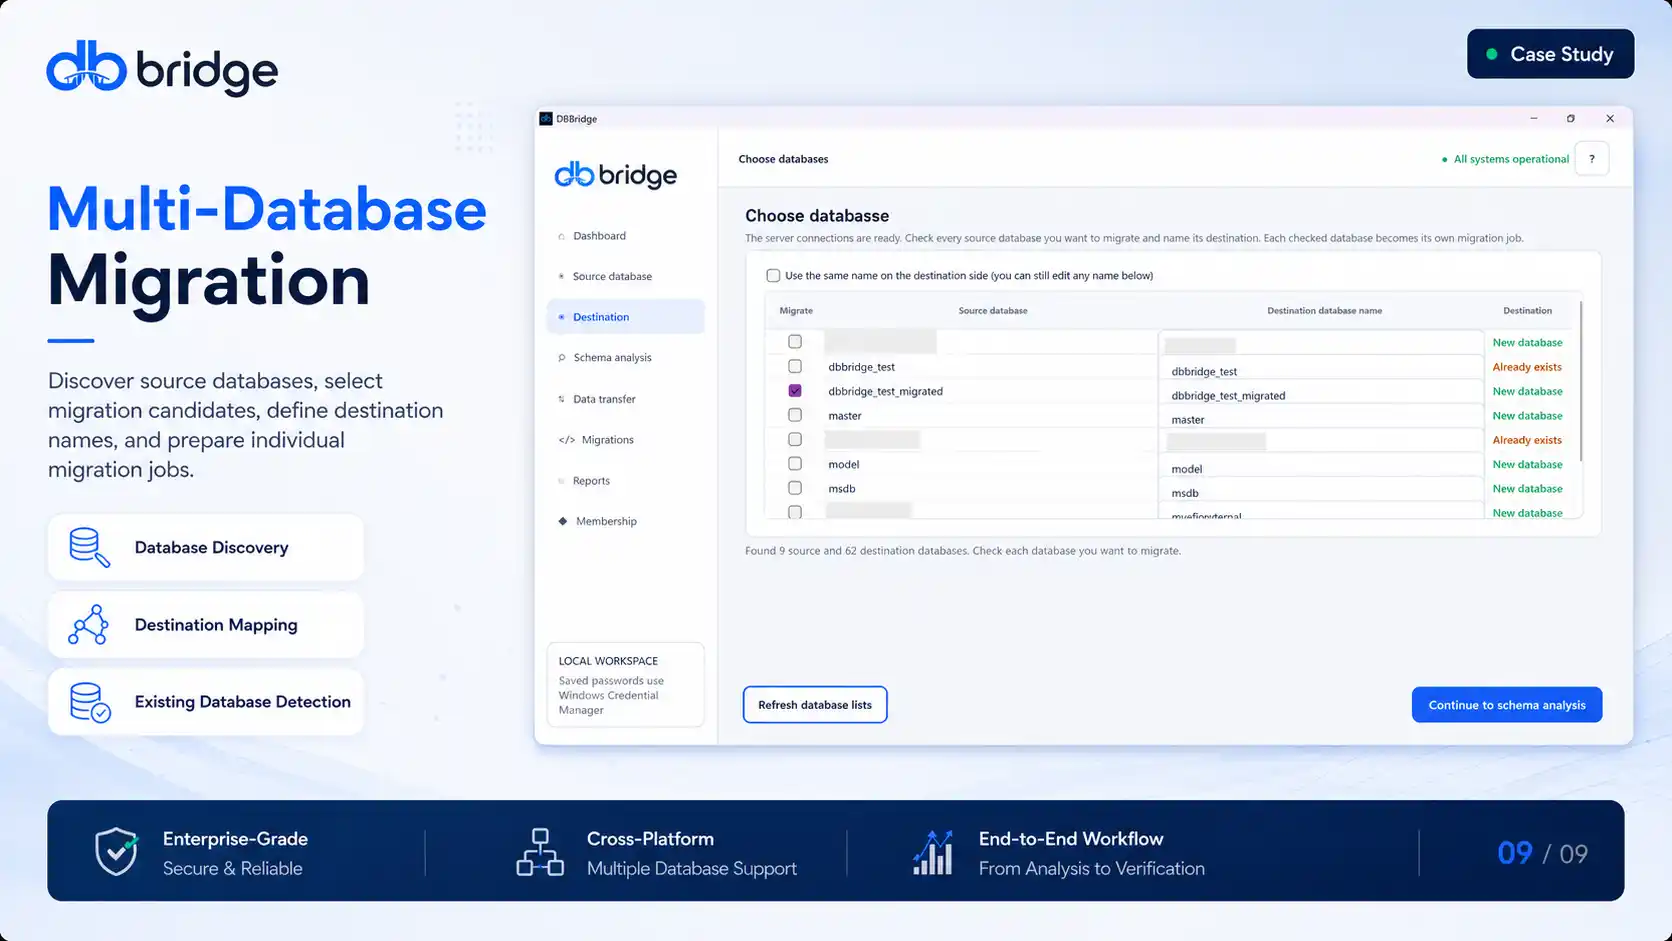Image resolution: width=1672 pixels, height=941 pixels.
Task: Click the help question mark button
Action: tap(1591, 159)
